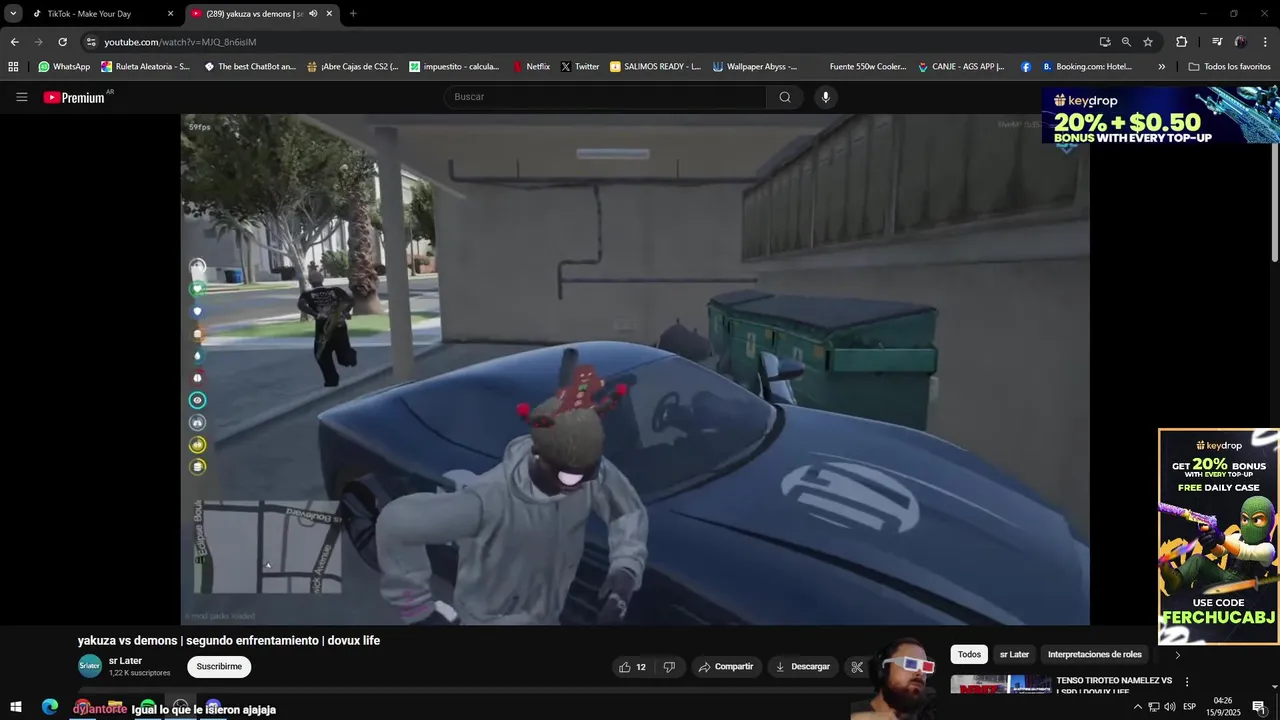Go back in browser history
The image size is (1280, 720).
pos(14,42)
